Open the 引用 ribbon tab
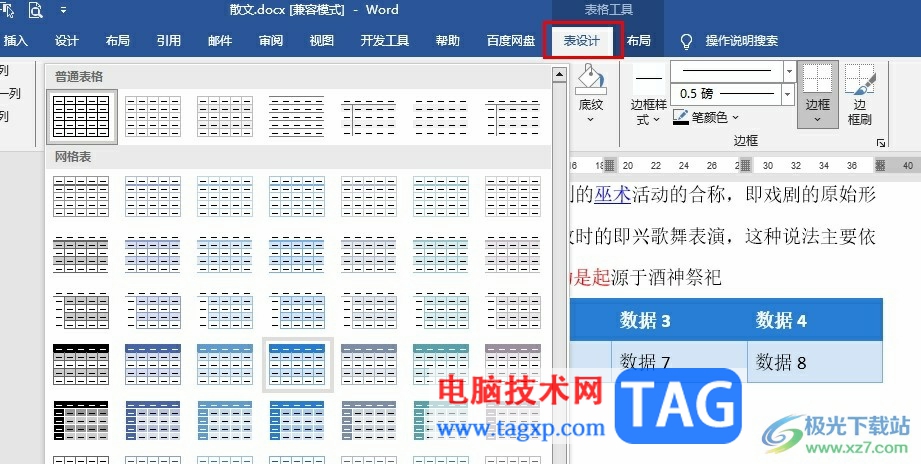 tap(169, 41)
